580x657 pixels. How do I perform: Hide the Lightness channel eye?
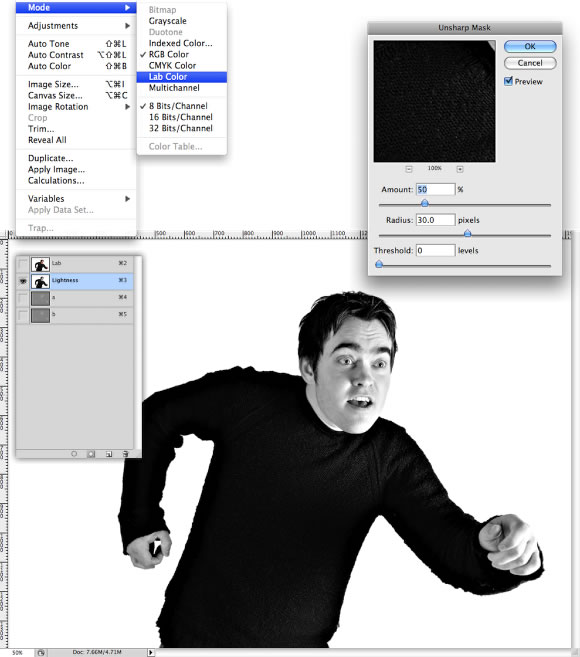(23, 281)
